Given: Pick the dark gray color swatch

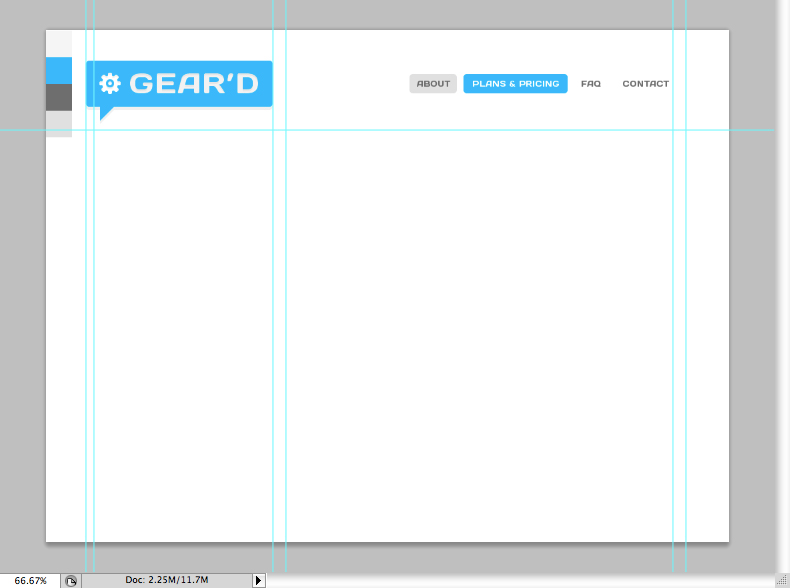Looking at the screenshot, I should point(59,97).
